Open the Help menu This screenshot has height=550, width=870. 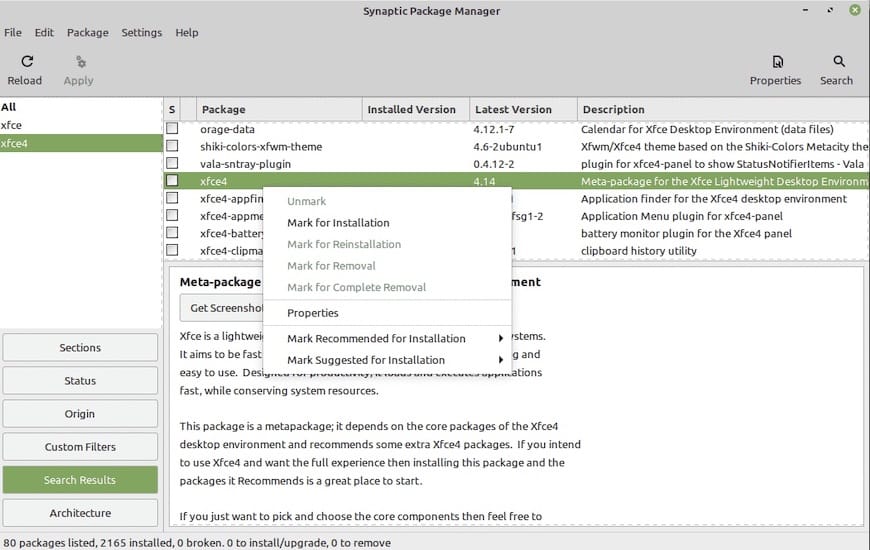186,32
